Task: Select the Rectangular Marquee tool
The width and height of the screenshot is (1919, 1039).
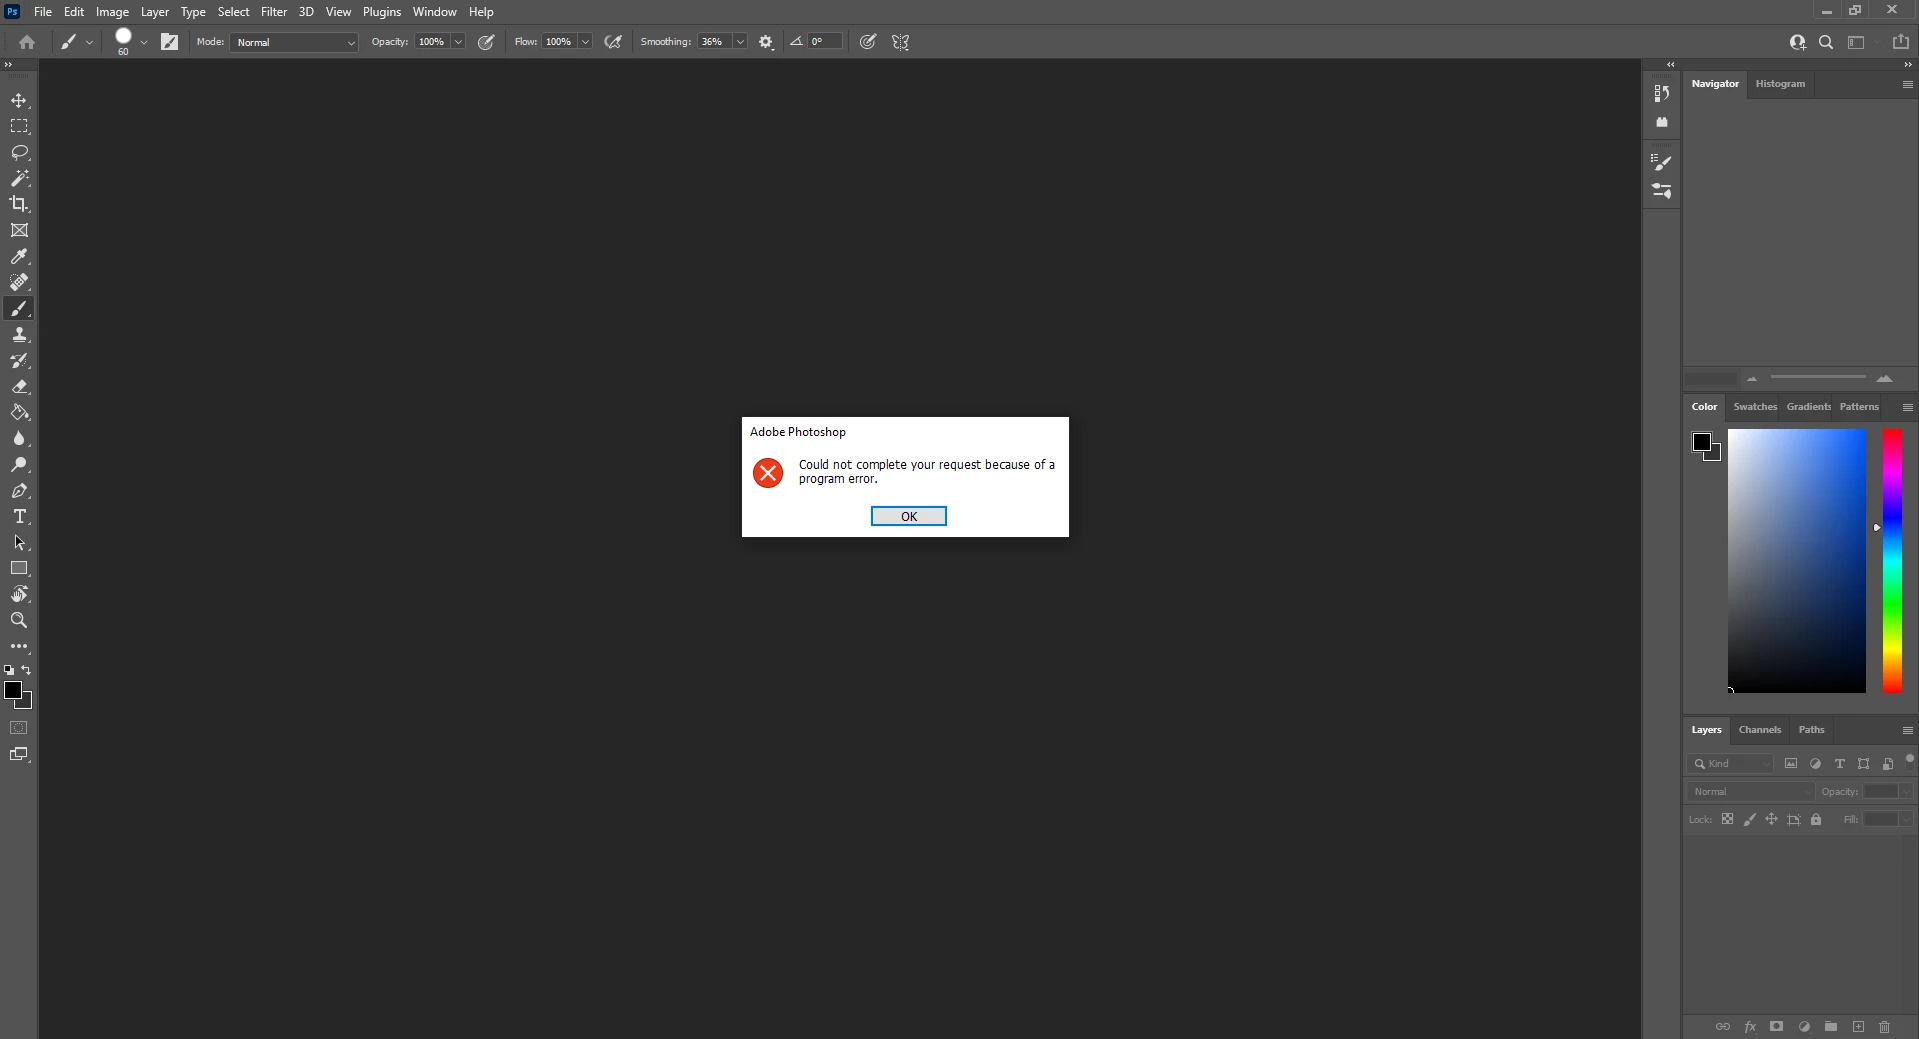Action: coord(19,127)
